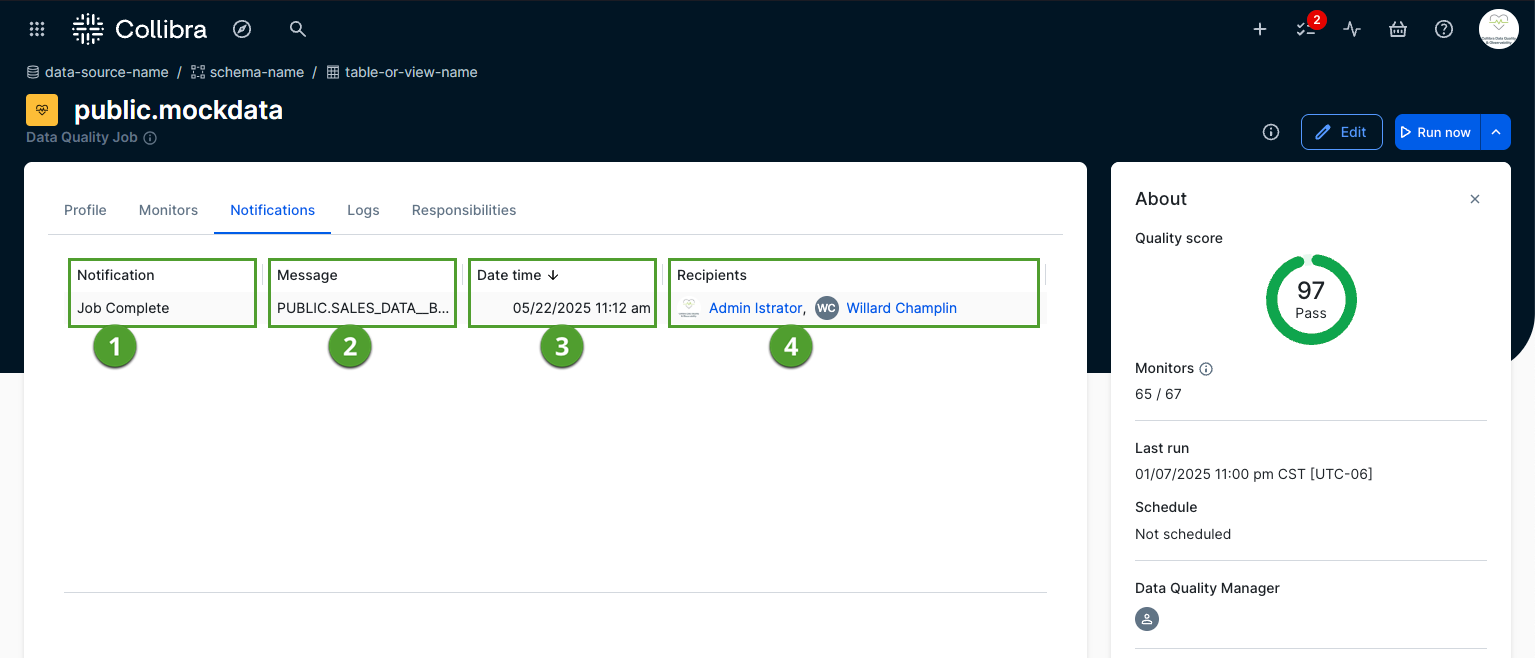Click the help question mark icon

(x=1444, y=29)
